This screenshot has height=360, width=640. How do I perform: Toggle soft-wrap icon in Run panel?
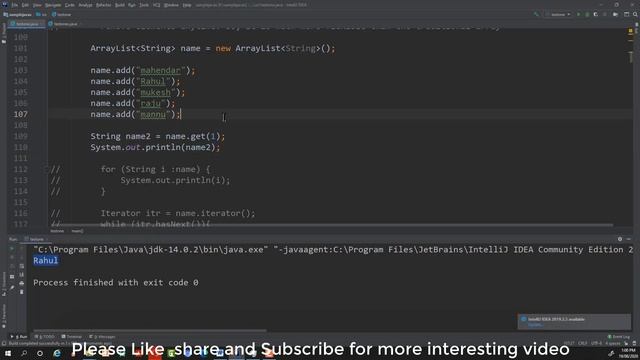[22, 266]
